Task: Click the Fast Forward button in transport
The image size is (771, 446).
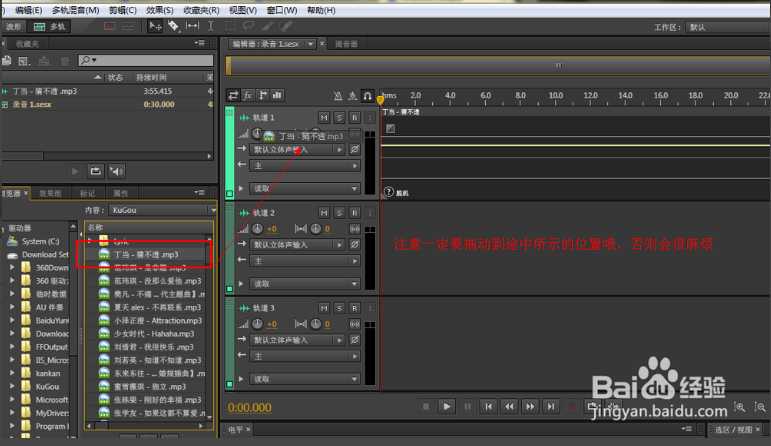Action: coord(530,406)
